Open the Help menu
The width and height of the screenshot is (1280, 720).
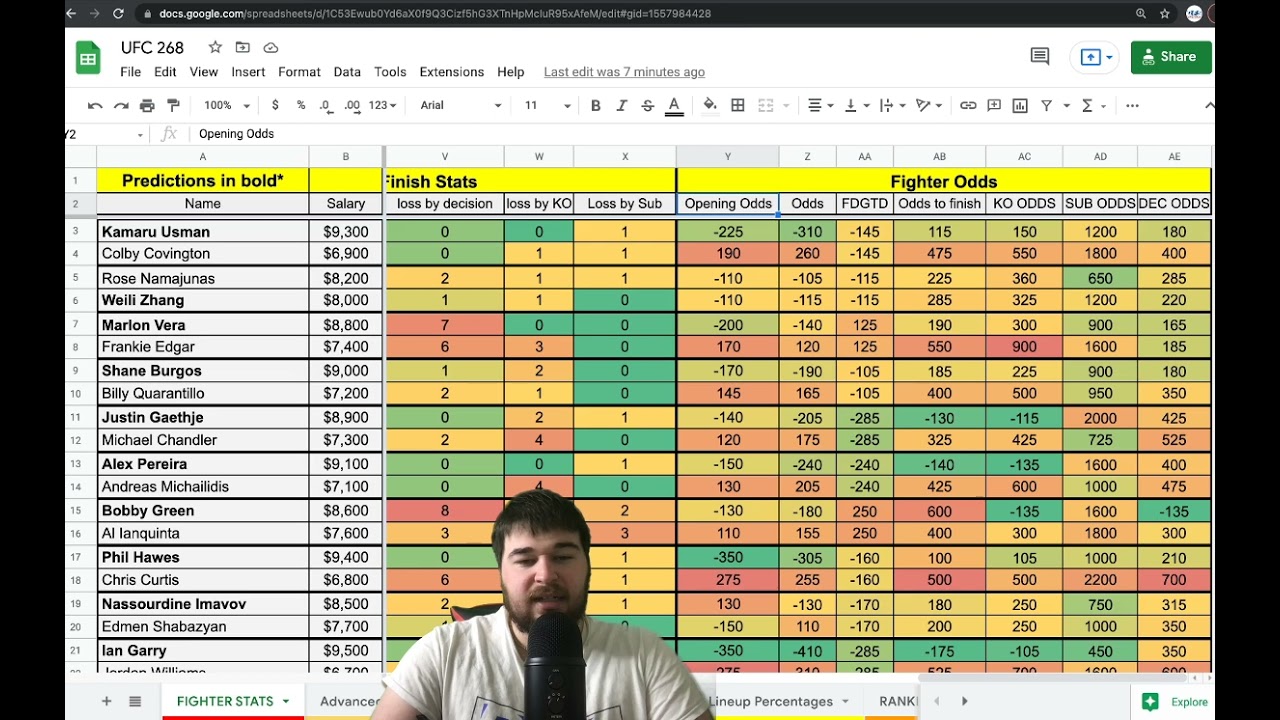(511, 72)
